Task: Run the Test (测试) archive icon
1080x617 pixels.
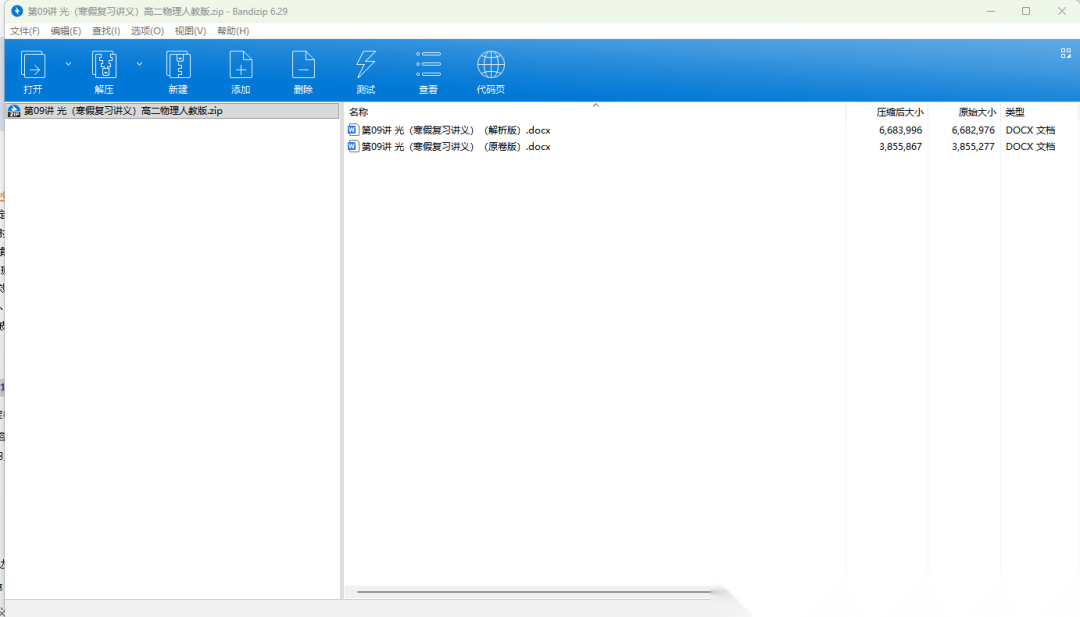Action: [366, 66]
